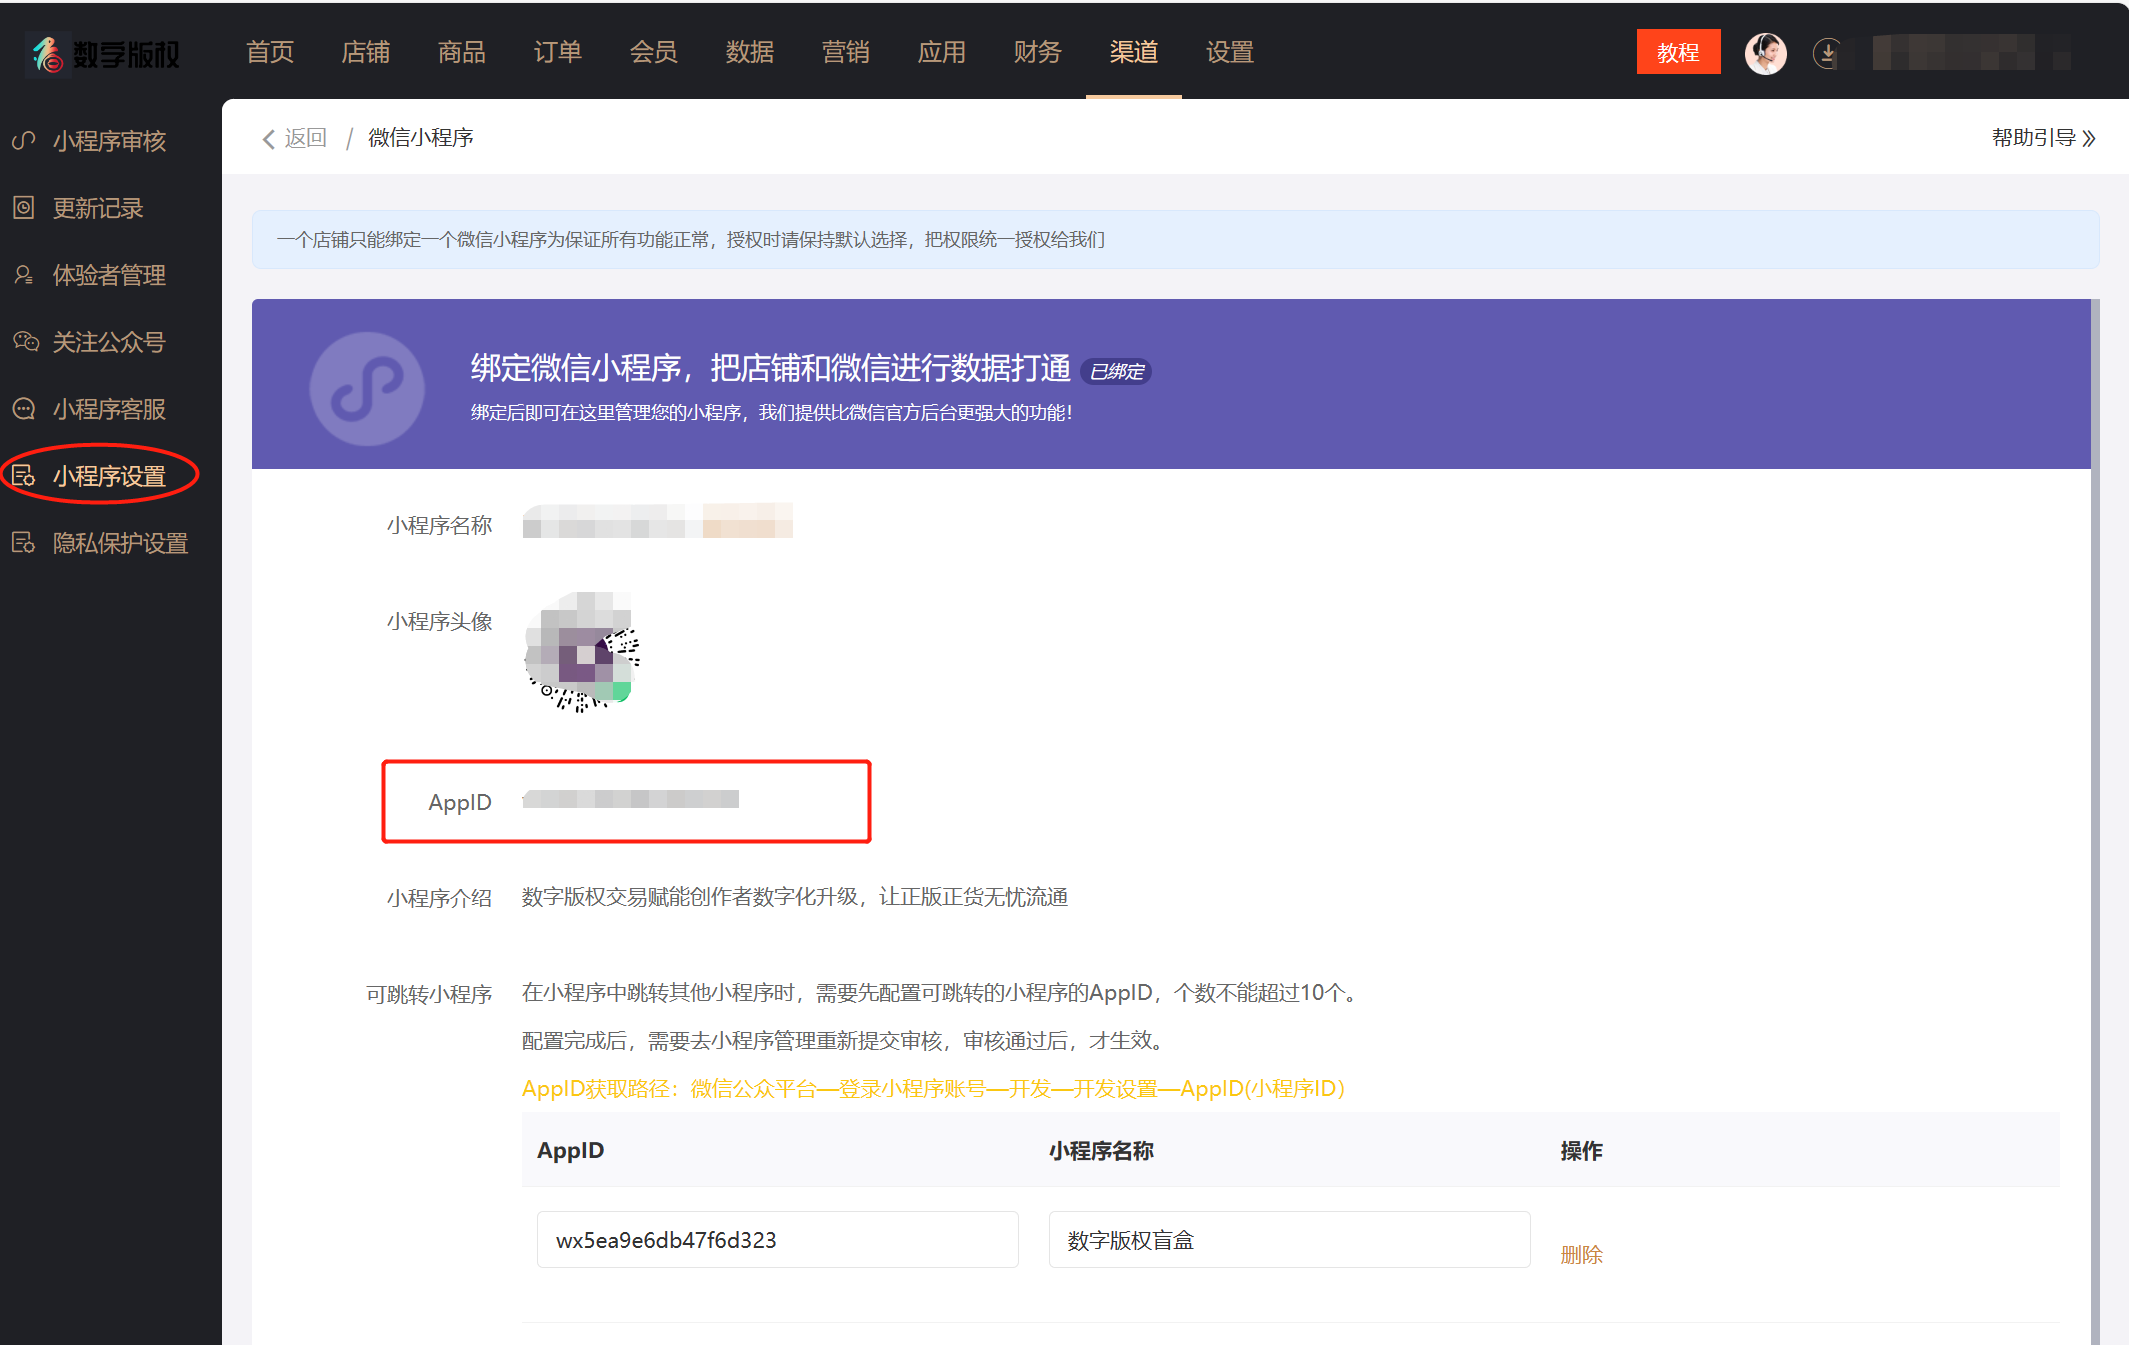The height and width of the screenshot is (1345, 2129).
Task: Click the yellow AppID获取路径 hint text
Action: tap(933, 1088)
